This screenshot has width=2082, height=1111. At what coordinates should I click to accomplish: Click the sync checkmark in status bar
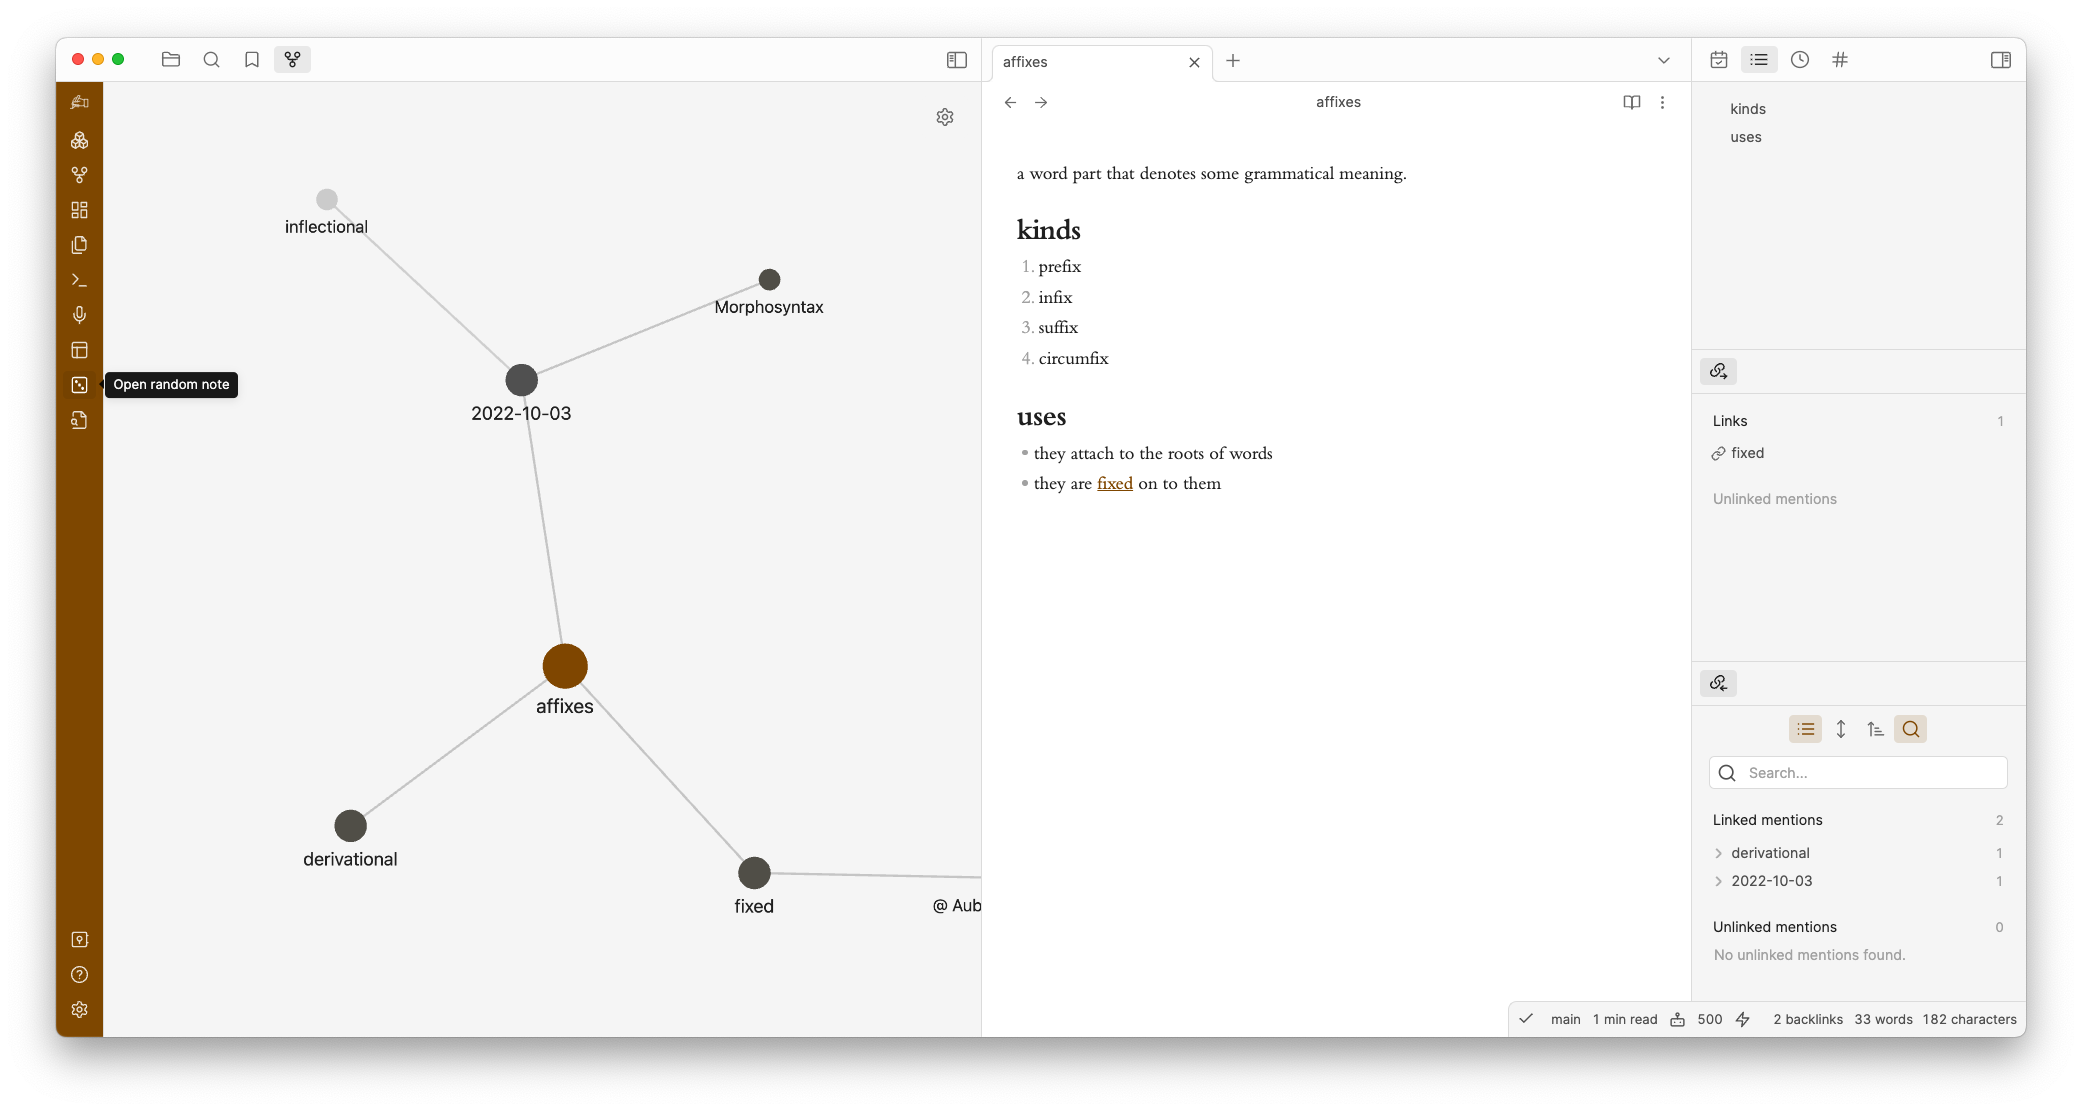[1526, 1019]
